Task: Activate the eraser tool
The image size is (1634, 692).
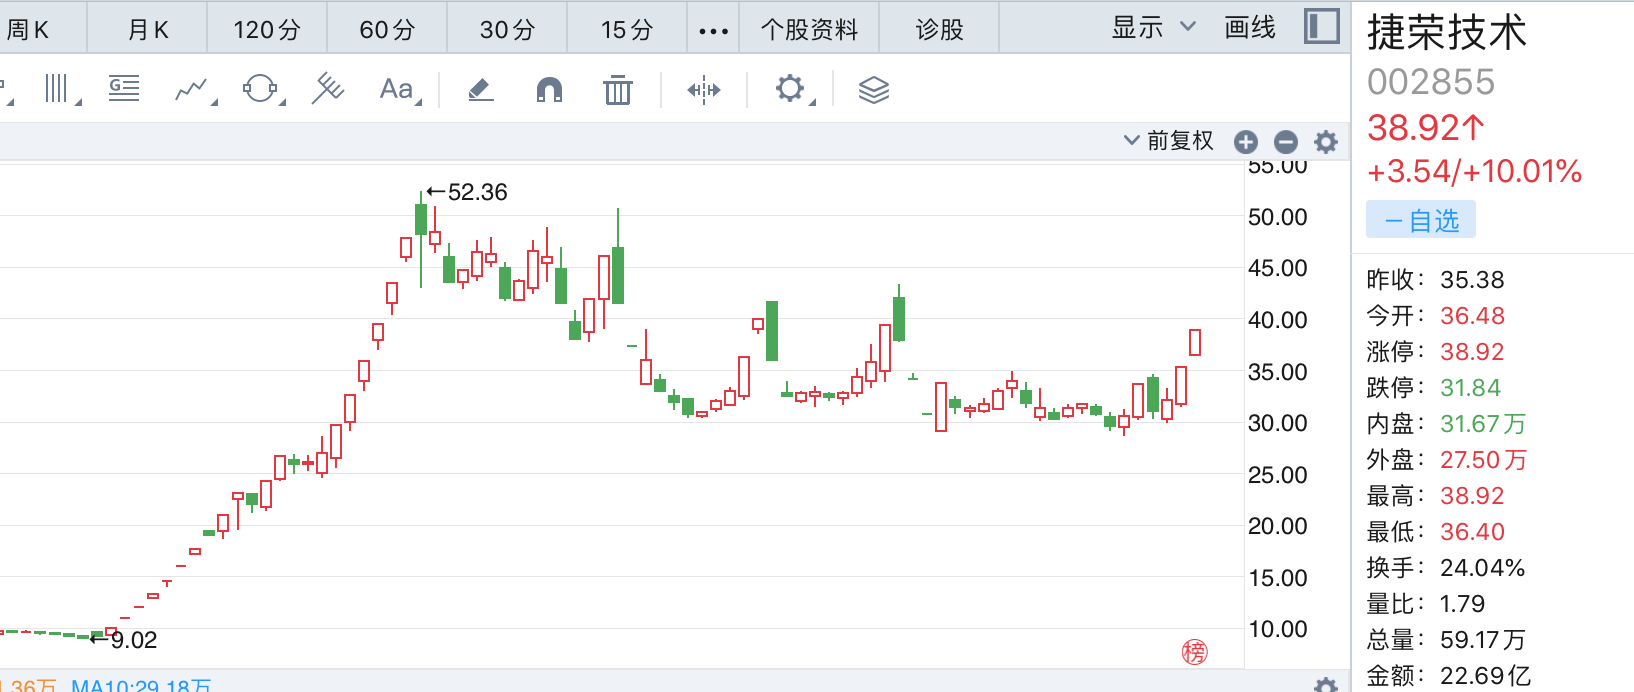Action: [481, 90]
